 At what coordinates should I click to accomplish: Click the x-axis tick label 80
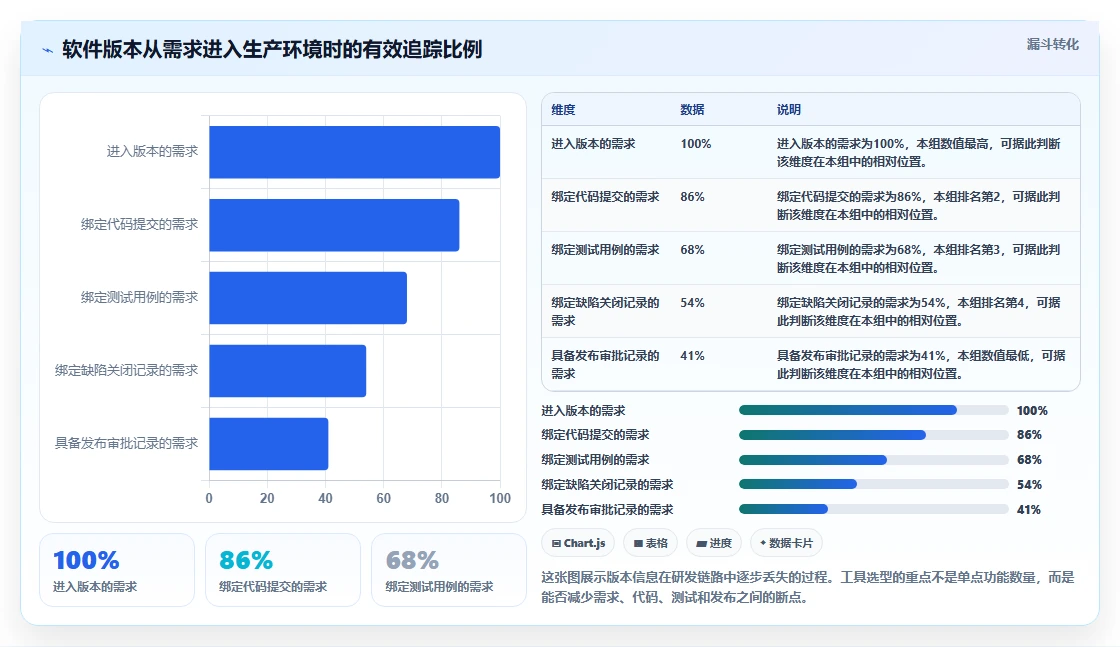(441, 498)
